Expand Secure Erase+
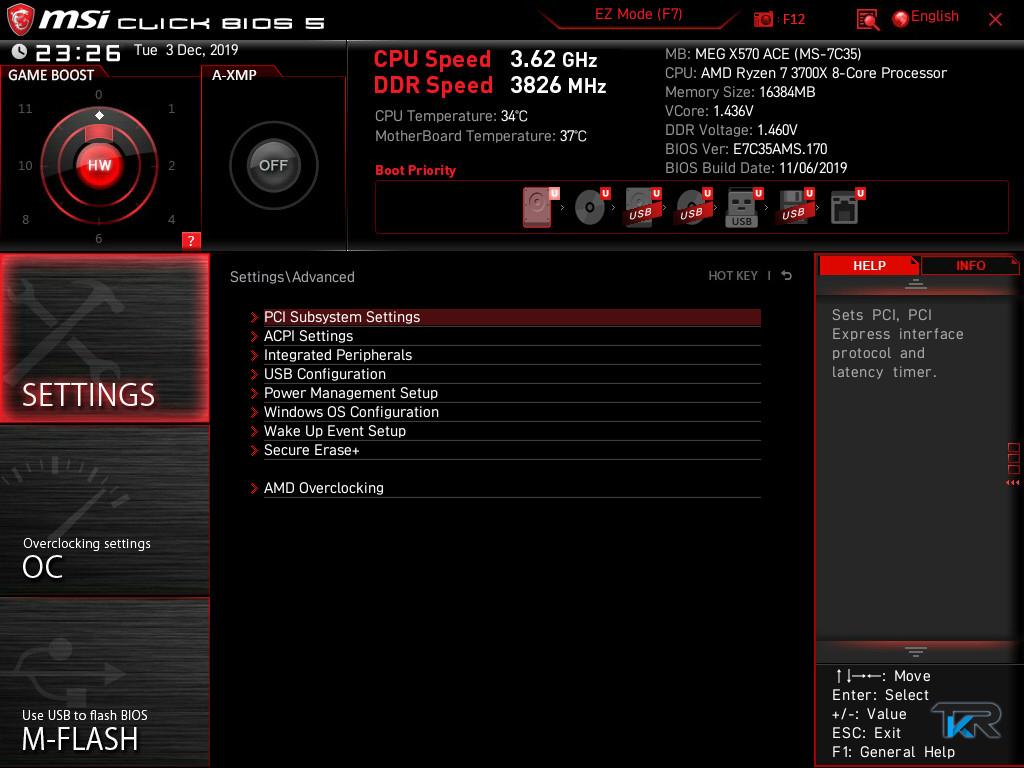This screenshot has height=768, width=1024. click(x=505, y=450)
